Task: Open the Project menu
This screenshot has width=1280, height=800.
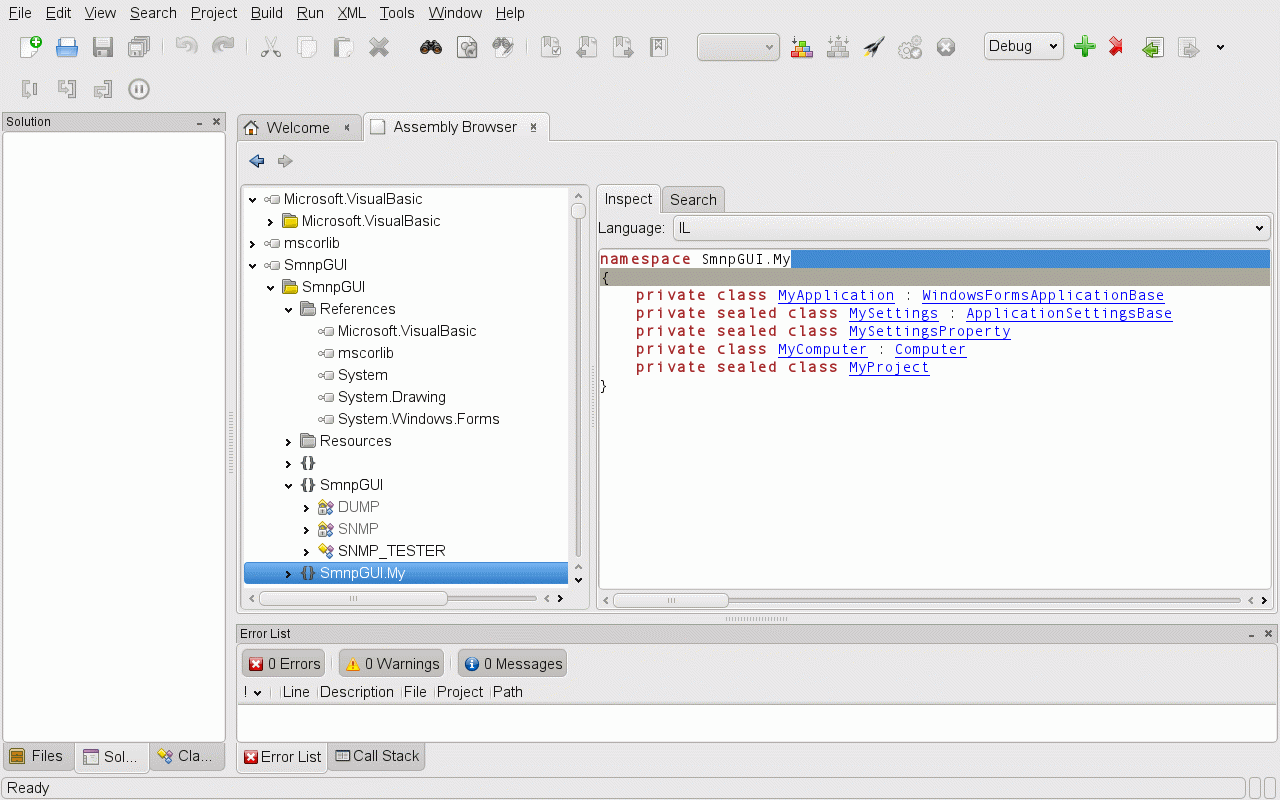Action: (214, 13)
